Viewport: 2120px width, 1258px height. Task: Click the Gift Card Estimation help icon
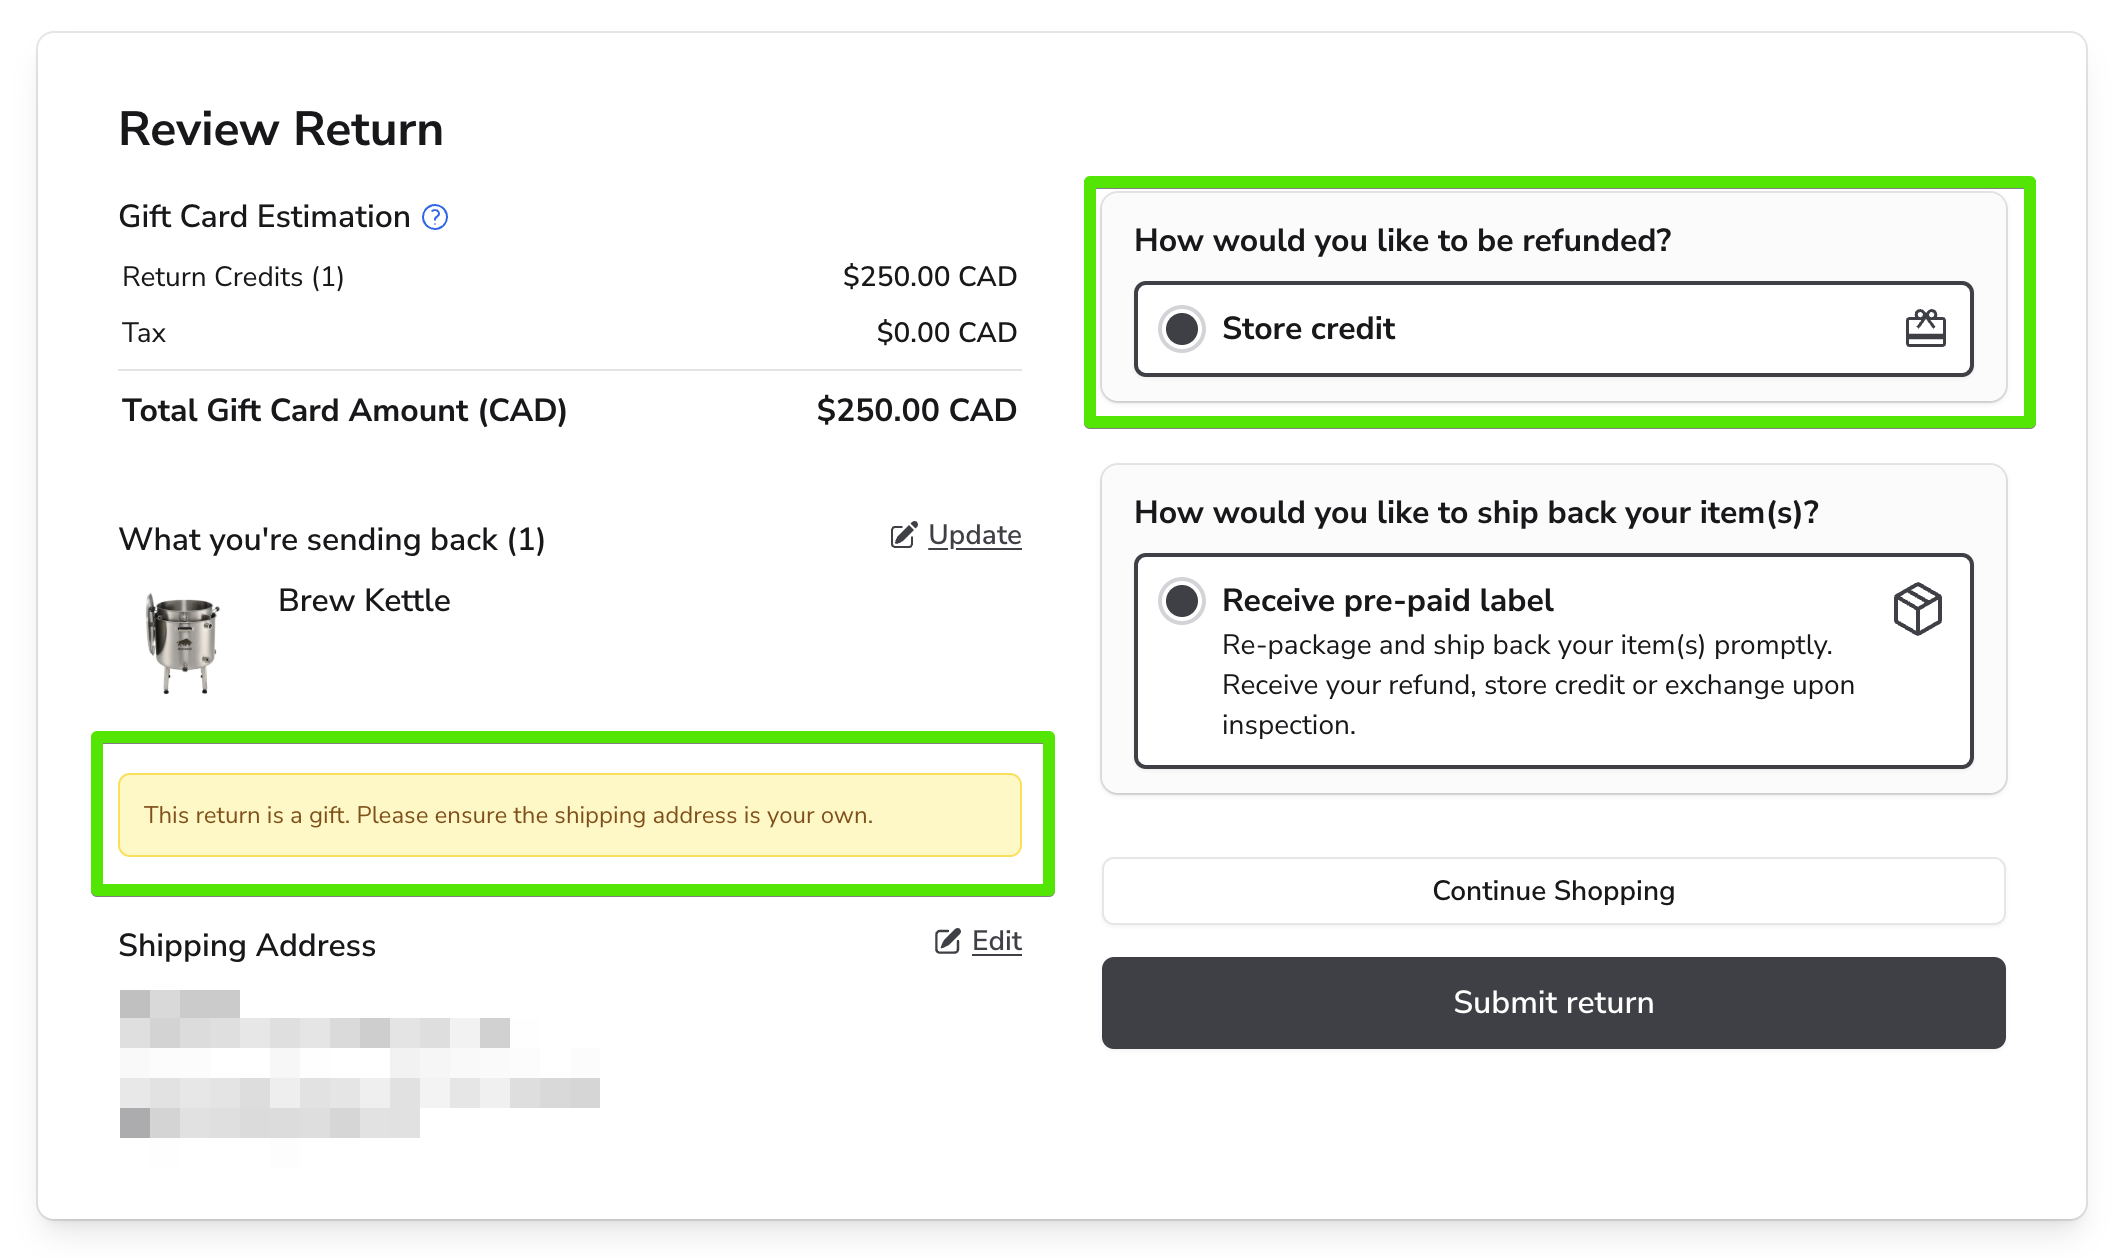(x=435, y=217)
